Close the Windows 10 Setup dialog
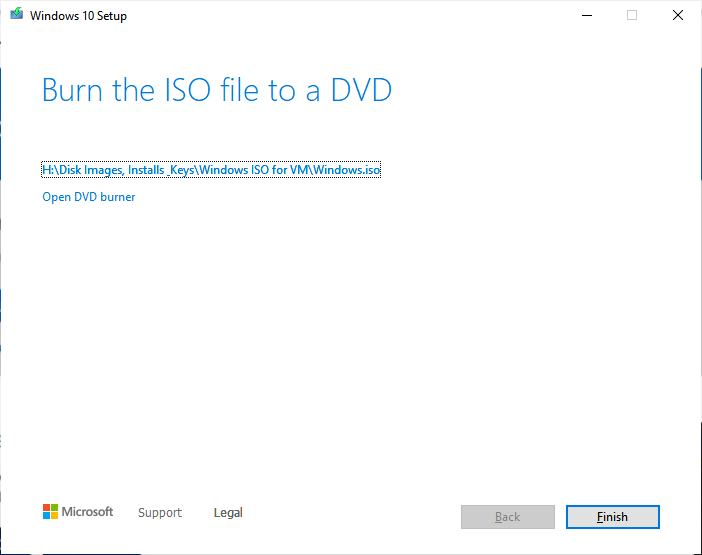The image size is (702, 555). pos(678,15)
